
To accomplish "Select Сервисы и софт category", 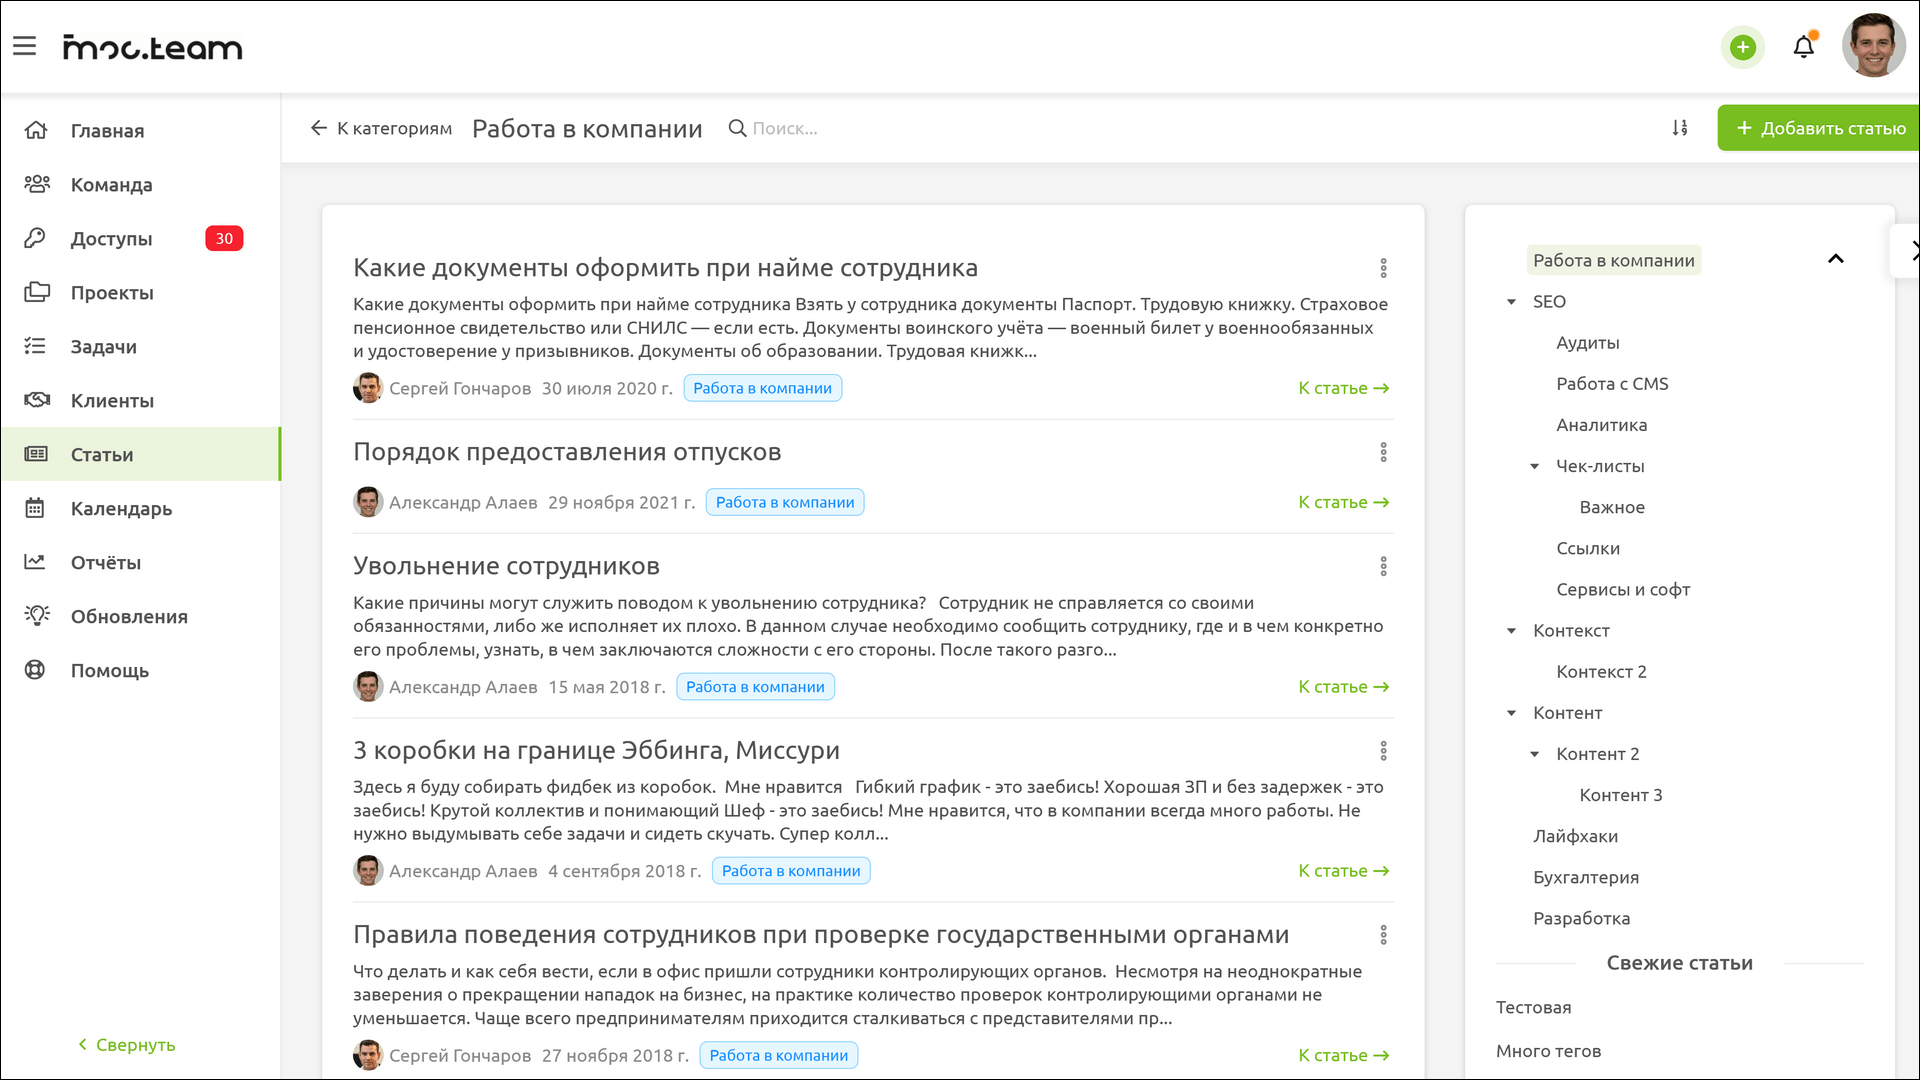I will [x=1622, y=590].
